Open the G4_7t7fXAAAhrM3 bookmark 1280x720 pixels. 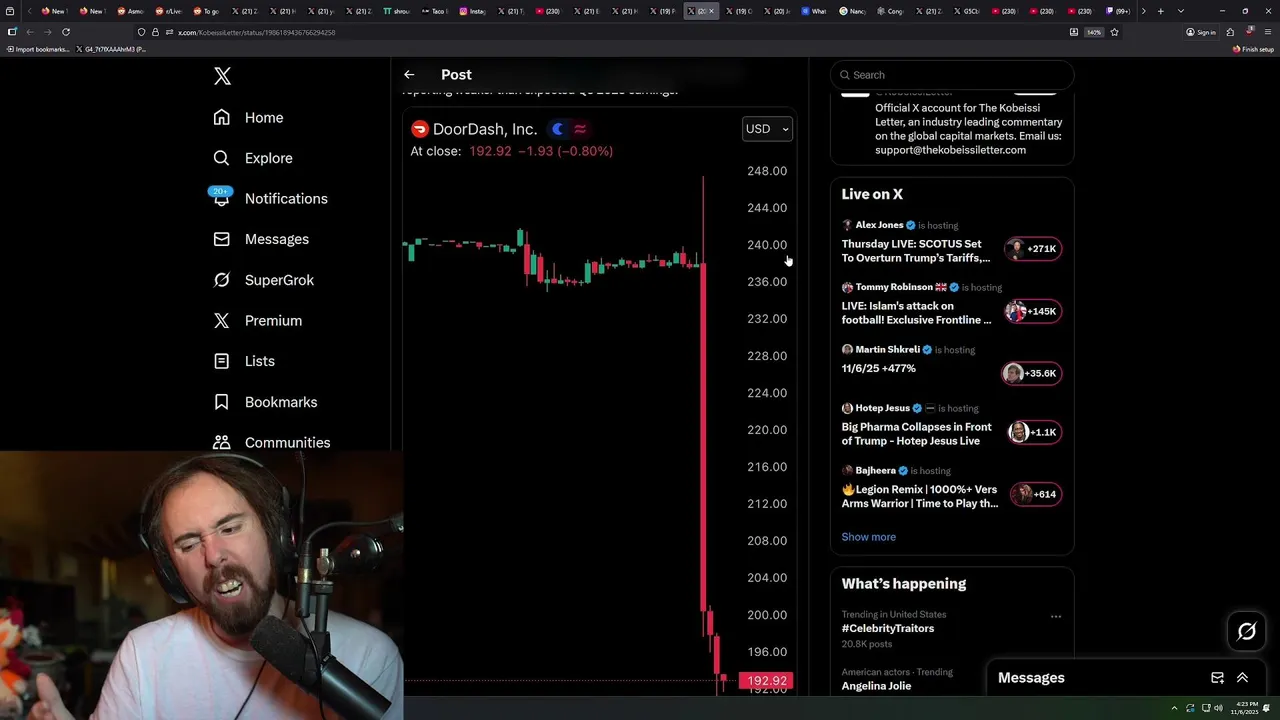[111, 49]
